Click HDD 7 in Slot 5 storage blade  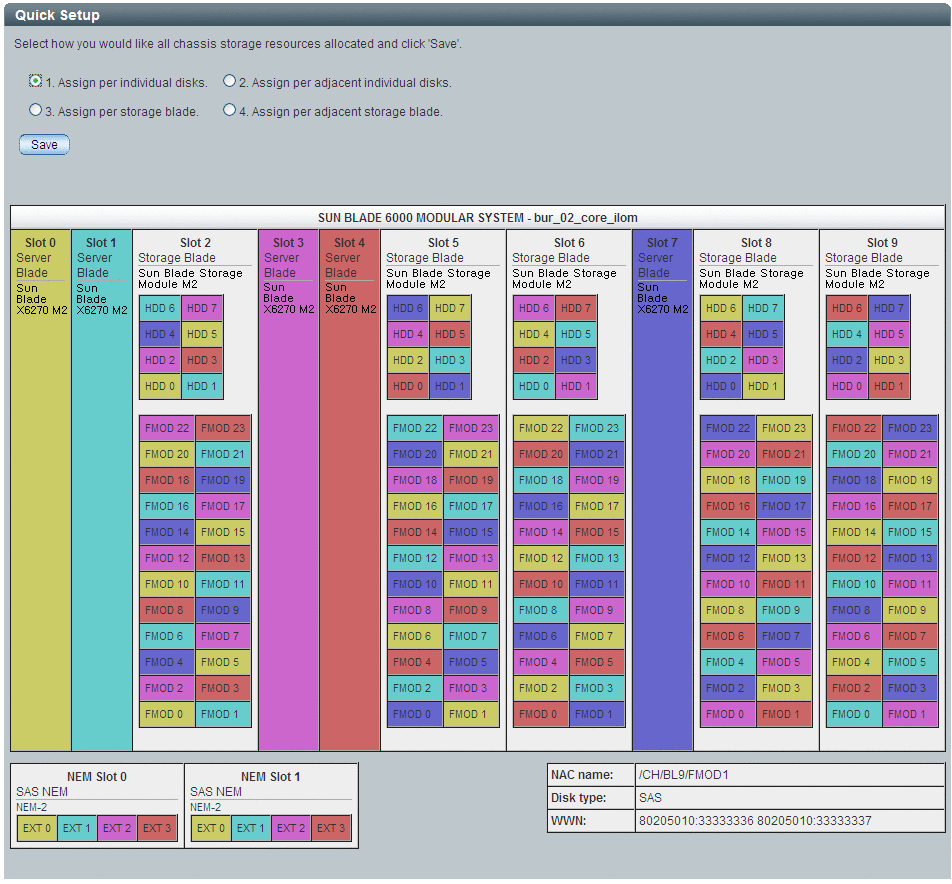point(450,308)
